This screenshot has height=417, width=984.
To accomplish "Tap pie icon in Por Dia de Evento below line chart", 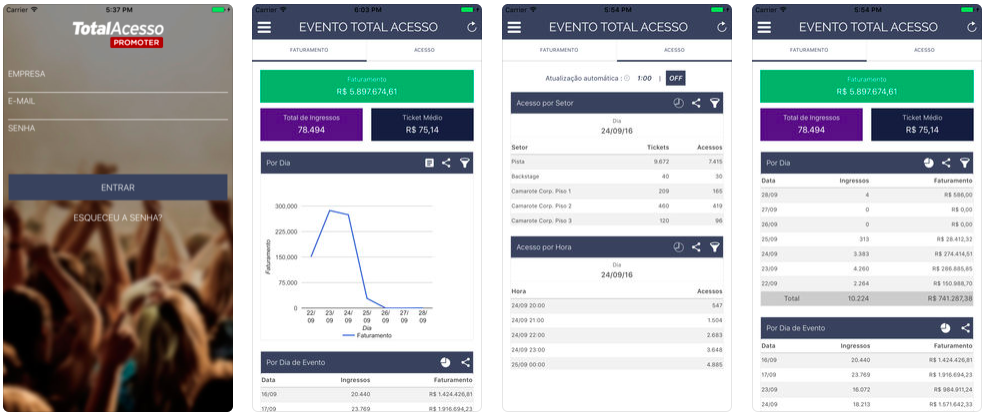I will click(445, 362).
